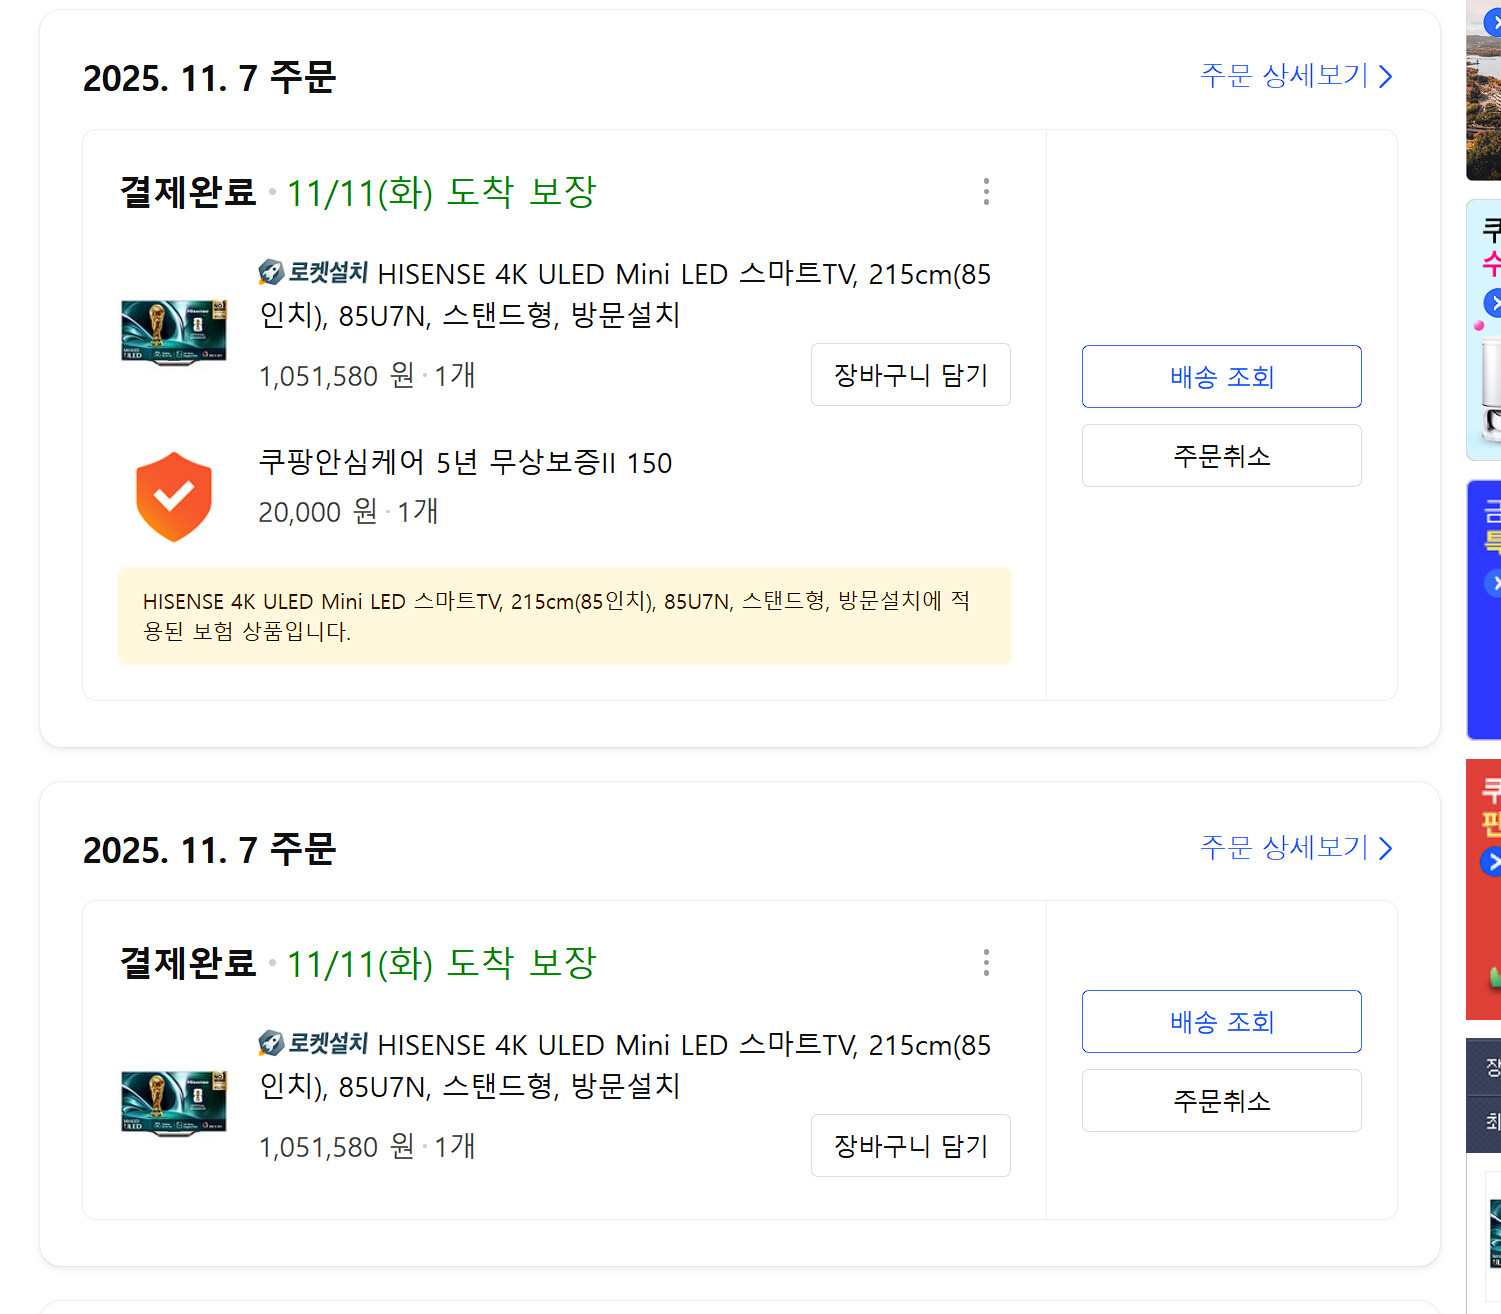Open first HISENSE 4K ULED TV title

[625, 294]
